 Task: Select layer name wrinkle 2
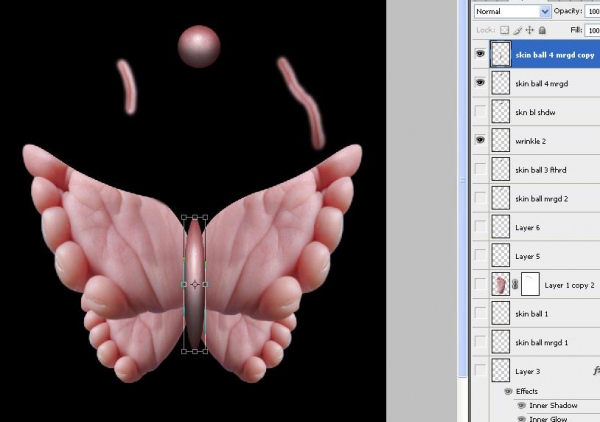530,141
